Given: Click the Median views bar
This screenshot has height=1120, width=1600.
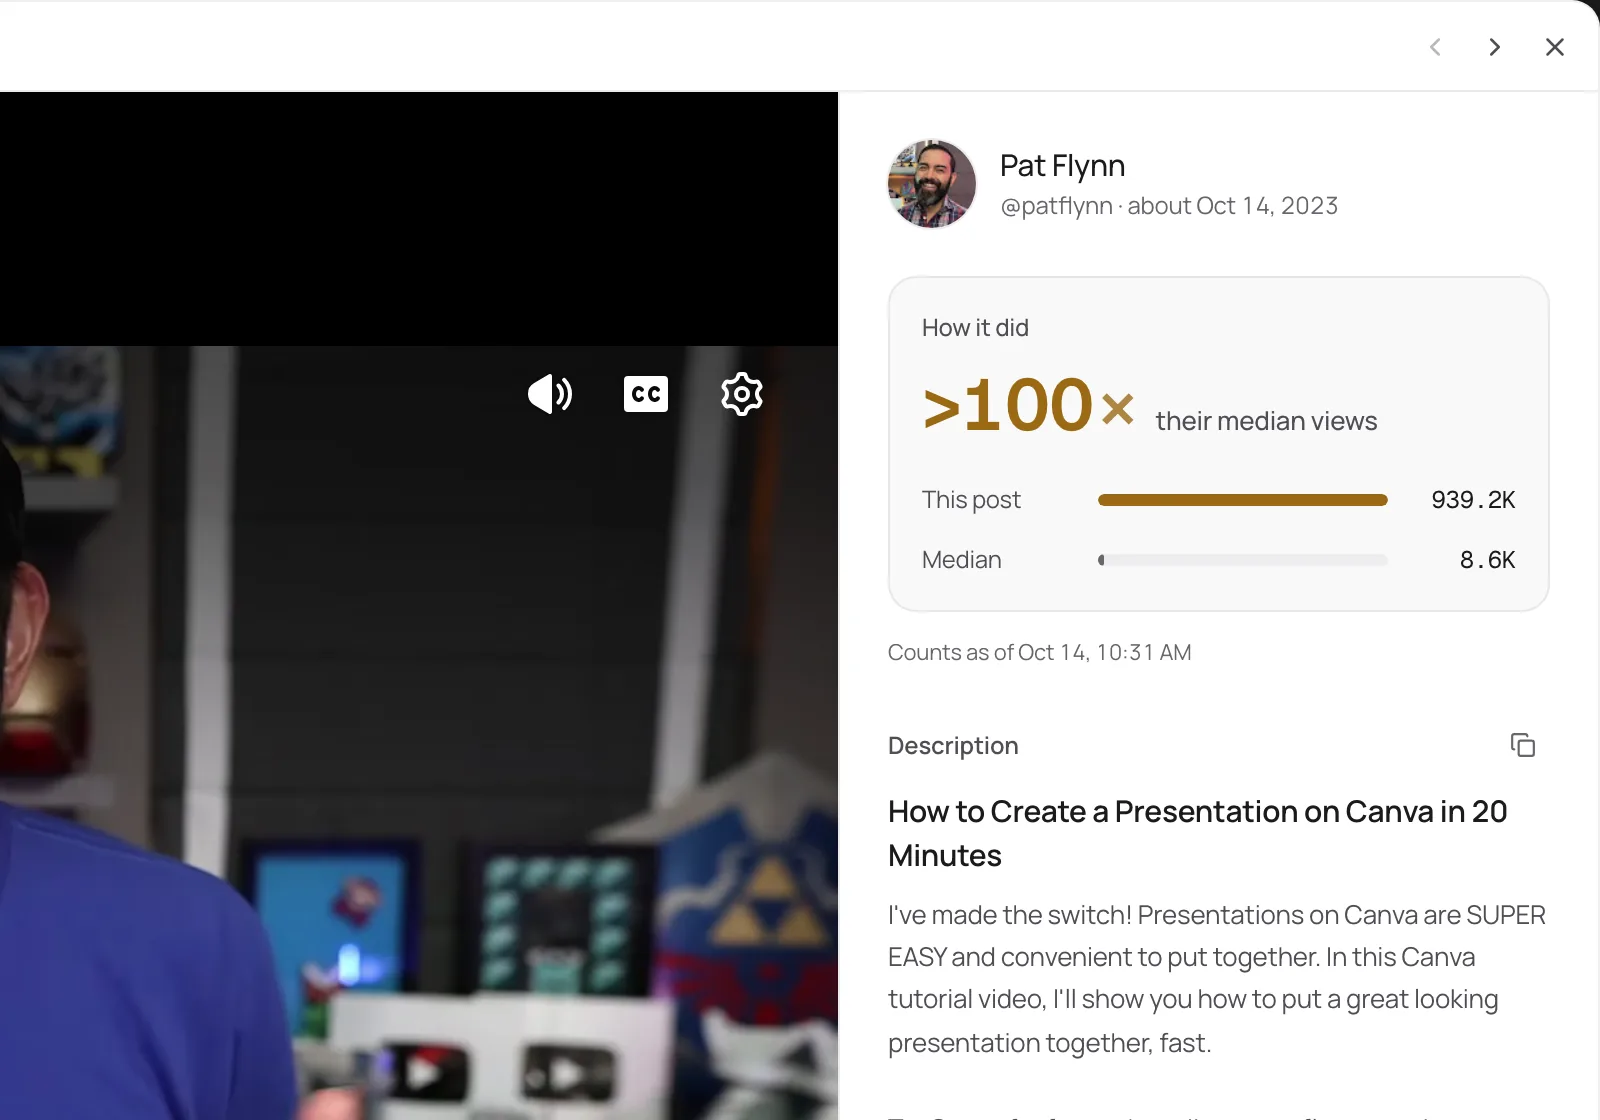Looking at the screenshot, I should tap(1243, 560).
